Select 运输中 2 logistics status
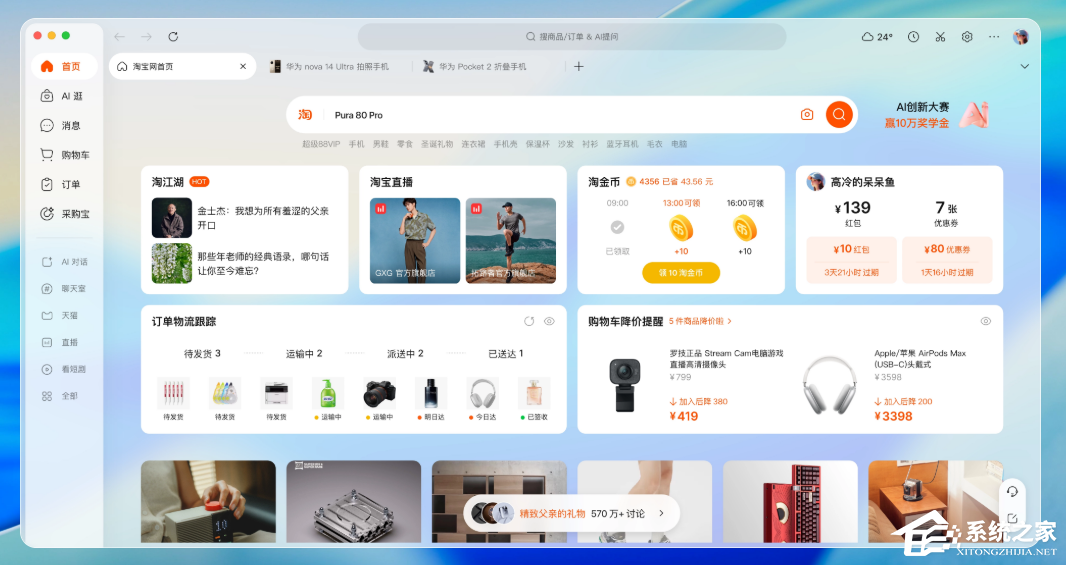Screen dimensions: 1066x565 point(304,354)
